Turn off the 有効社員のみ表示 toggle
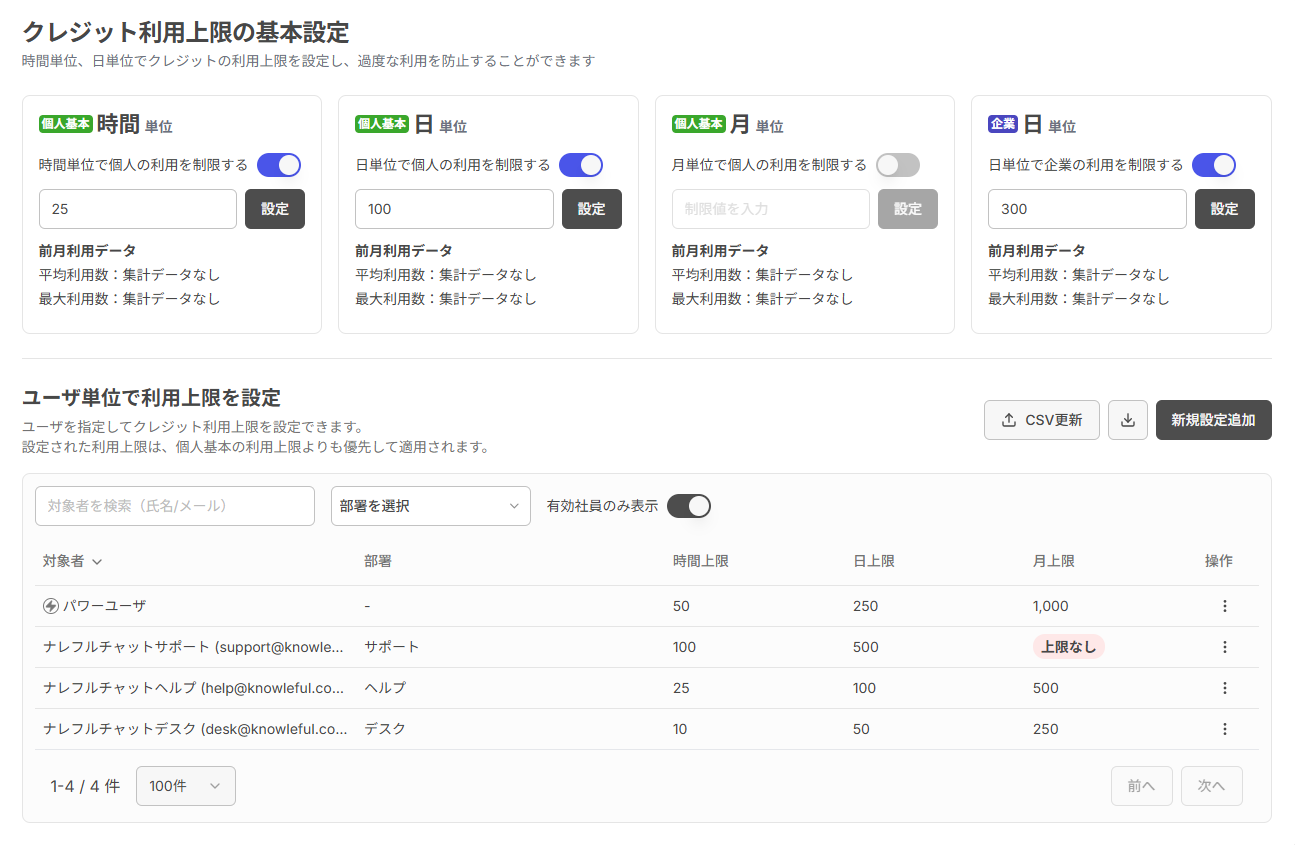Viewport: 1295px width, 845px height. click(688, 506)
